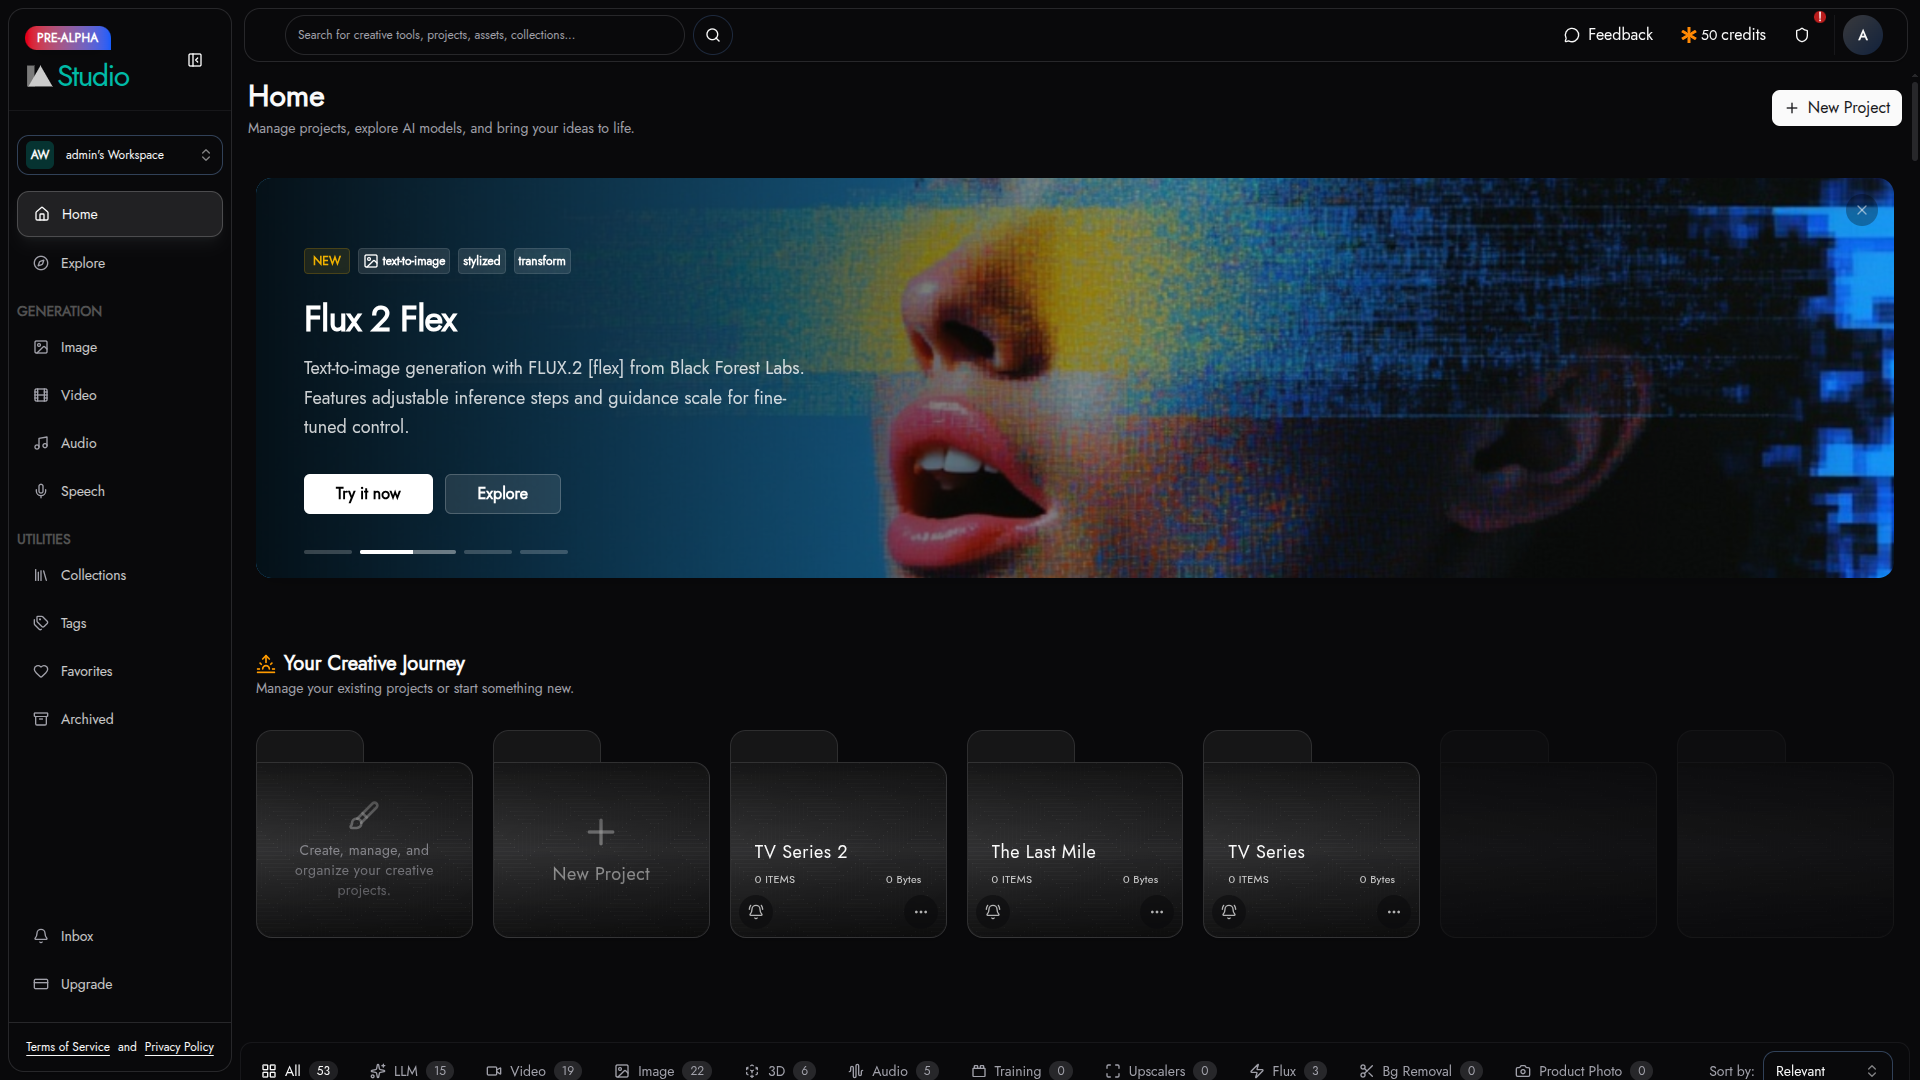Screen dimensions: 1920x1080
Task: Select the All filter tab
Action: (298, 1070)
